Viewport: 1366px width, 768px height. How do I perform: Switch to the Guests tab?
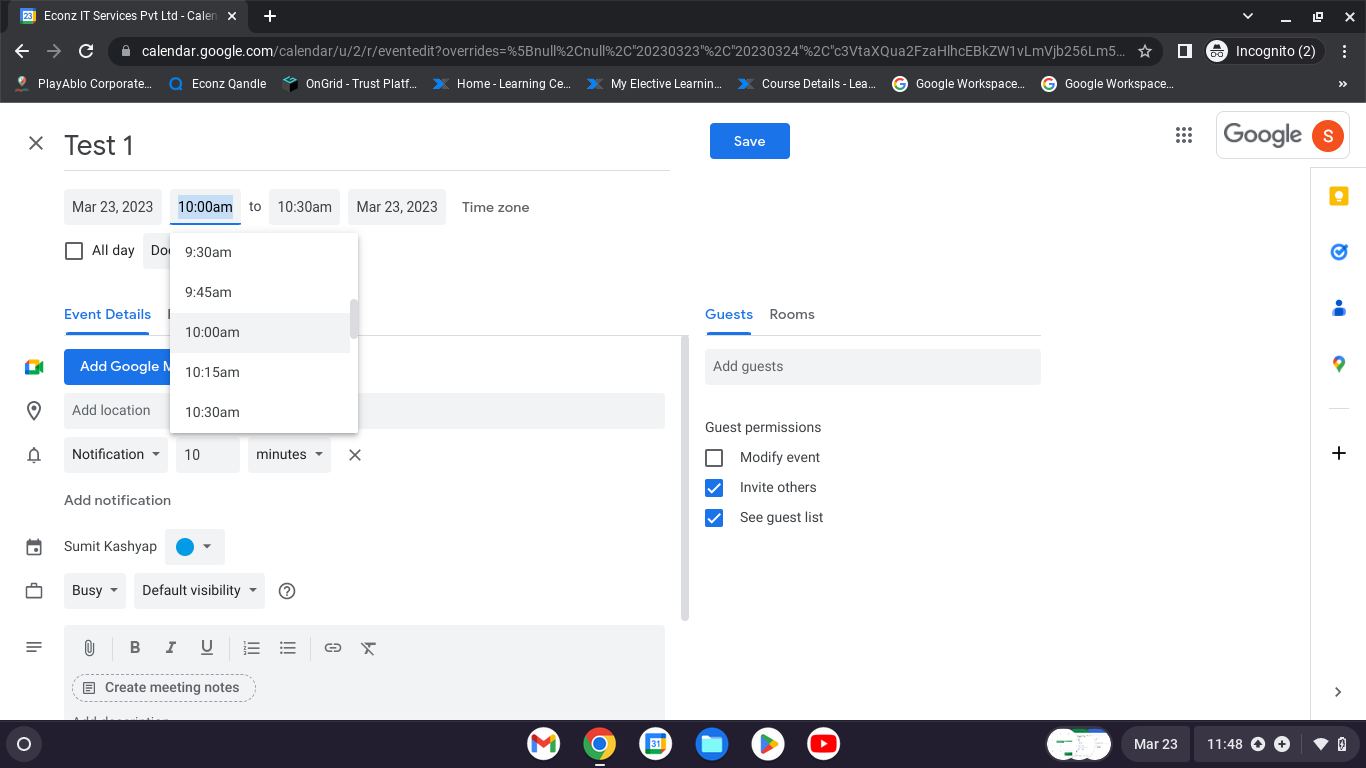pos(729,314)
